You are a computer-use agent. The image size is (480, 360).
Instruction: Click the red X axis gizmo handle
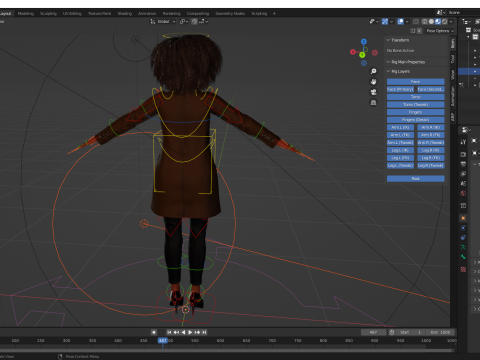353,52
